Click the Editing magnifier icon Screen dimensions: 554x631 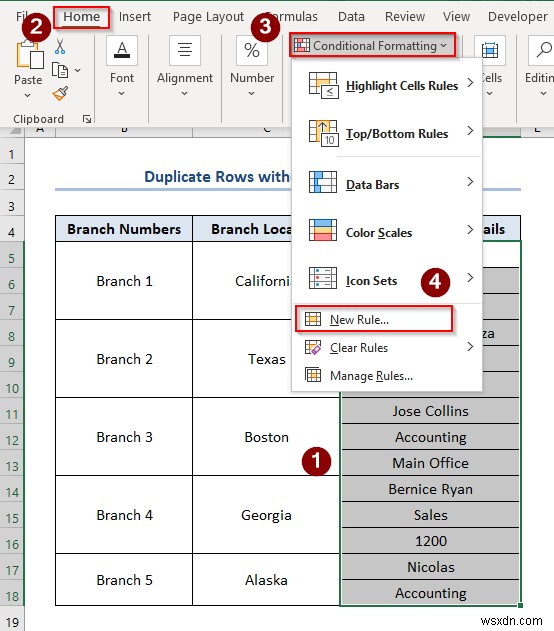(543, 50)
